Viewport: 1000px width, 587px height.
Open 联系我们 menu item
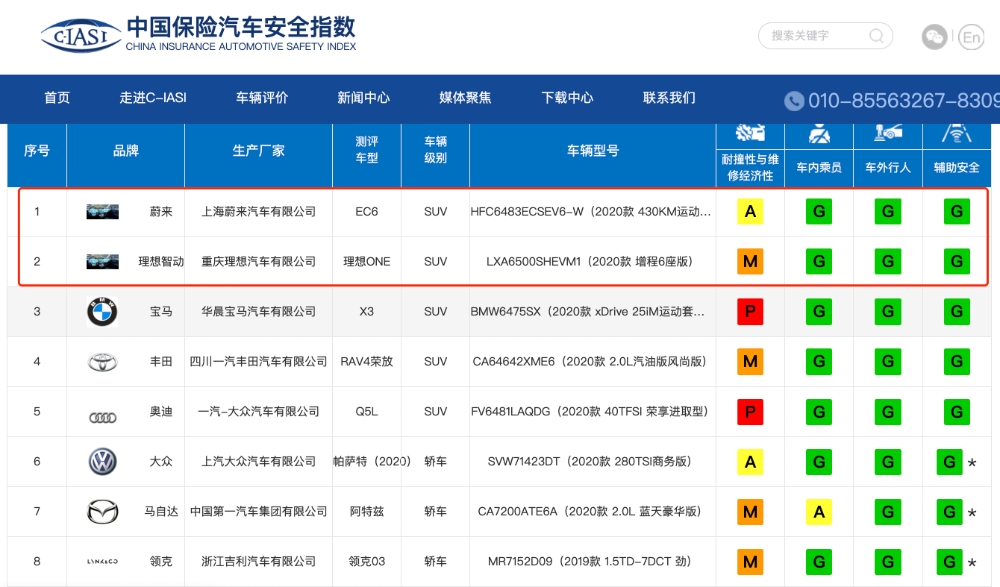(669, 98)
